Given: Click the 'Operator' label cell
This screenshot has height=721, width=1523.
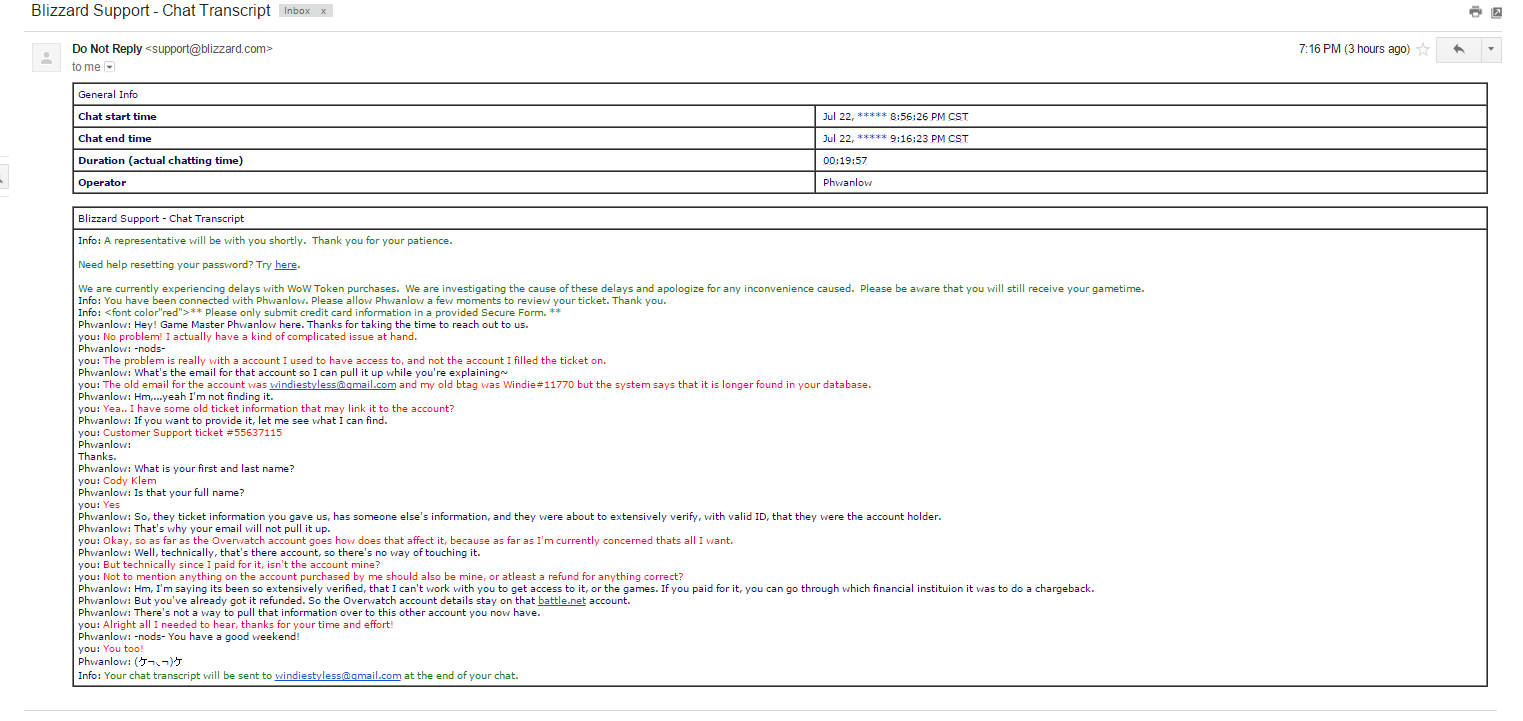Looking at the screenshot, I should (446, 183).
